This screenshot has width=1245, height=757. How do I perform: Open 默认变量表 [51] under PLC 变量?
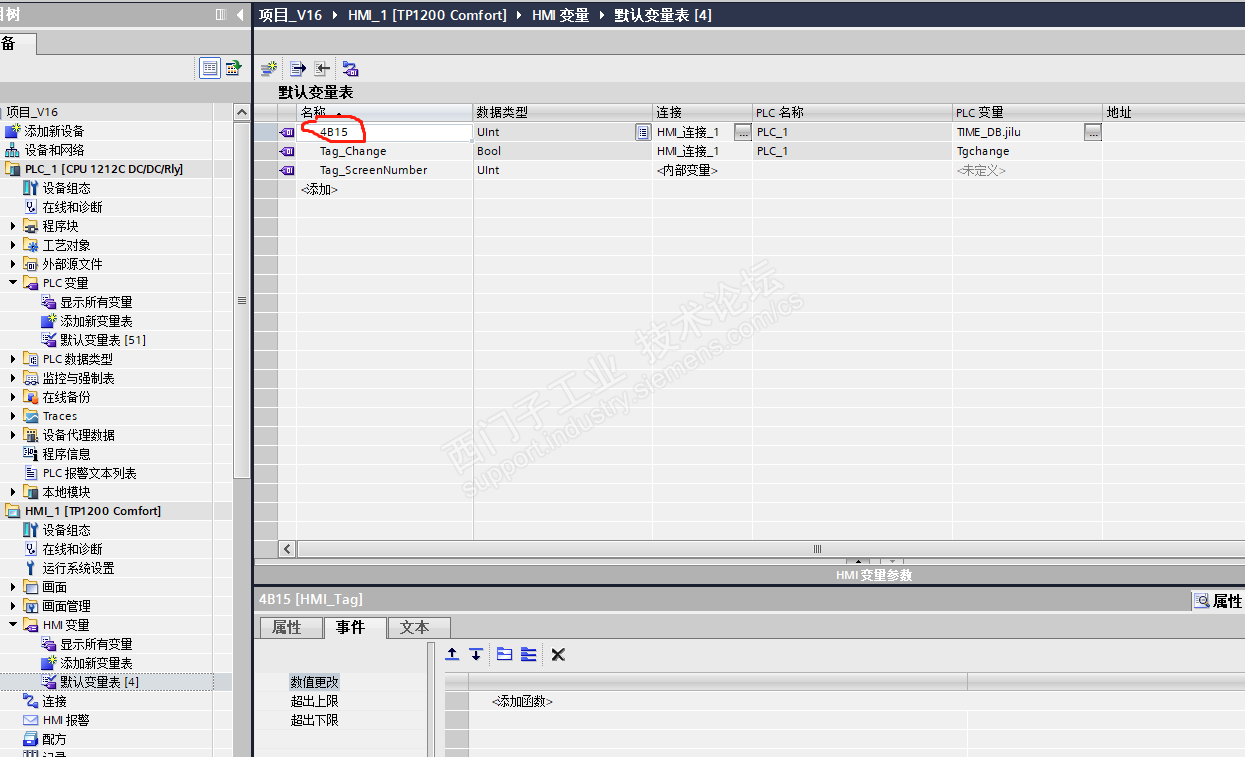[x=103, y=340]
